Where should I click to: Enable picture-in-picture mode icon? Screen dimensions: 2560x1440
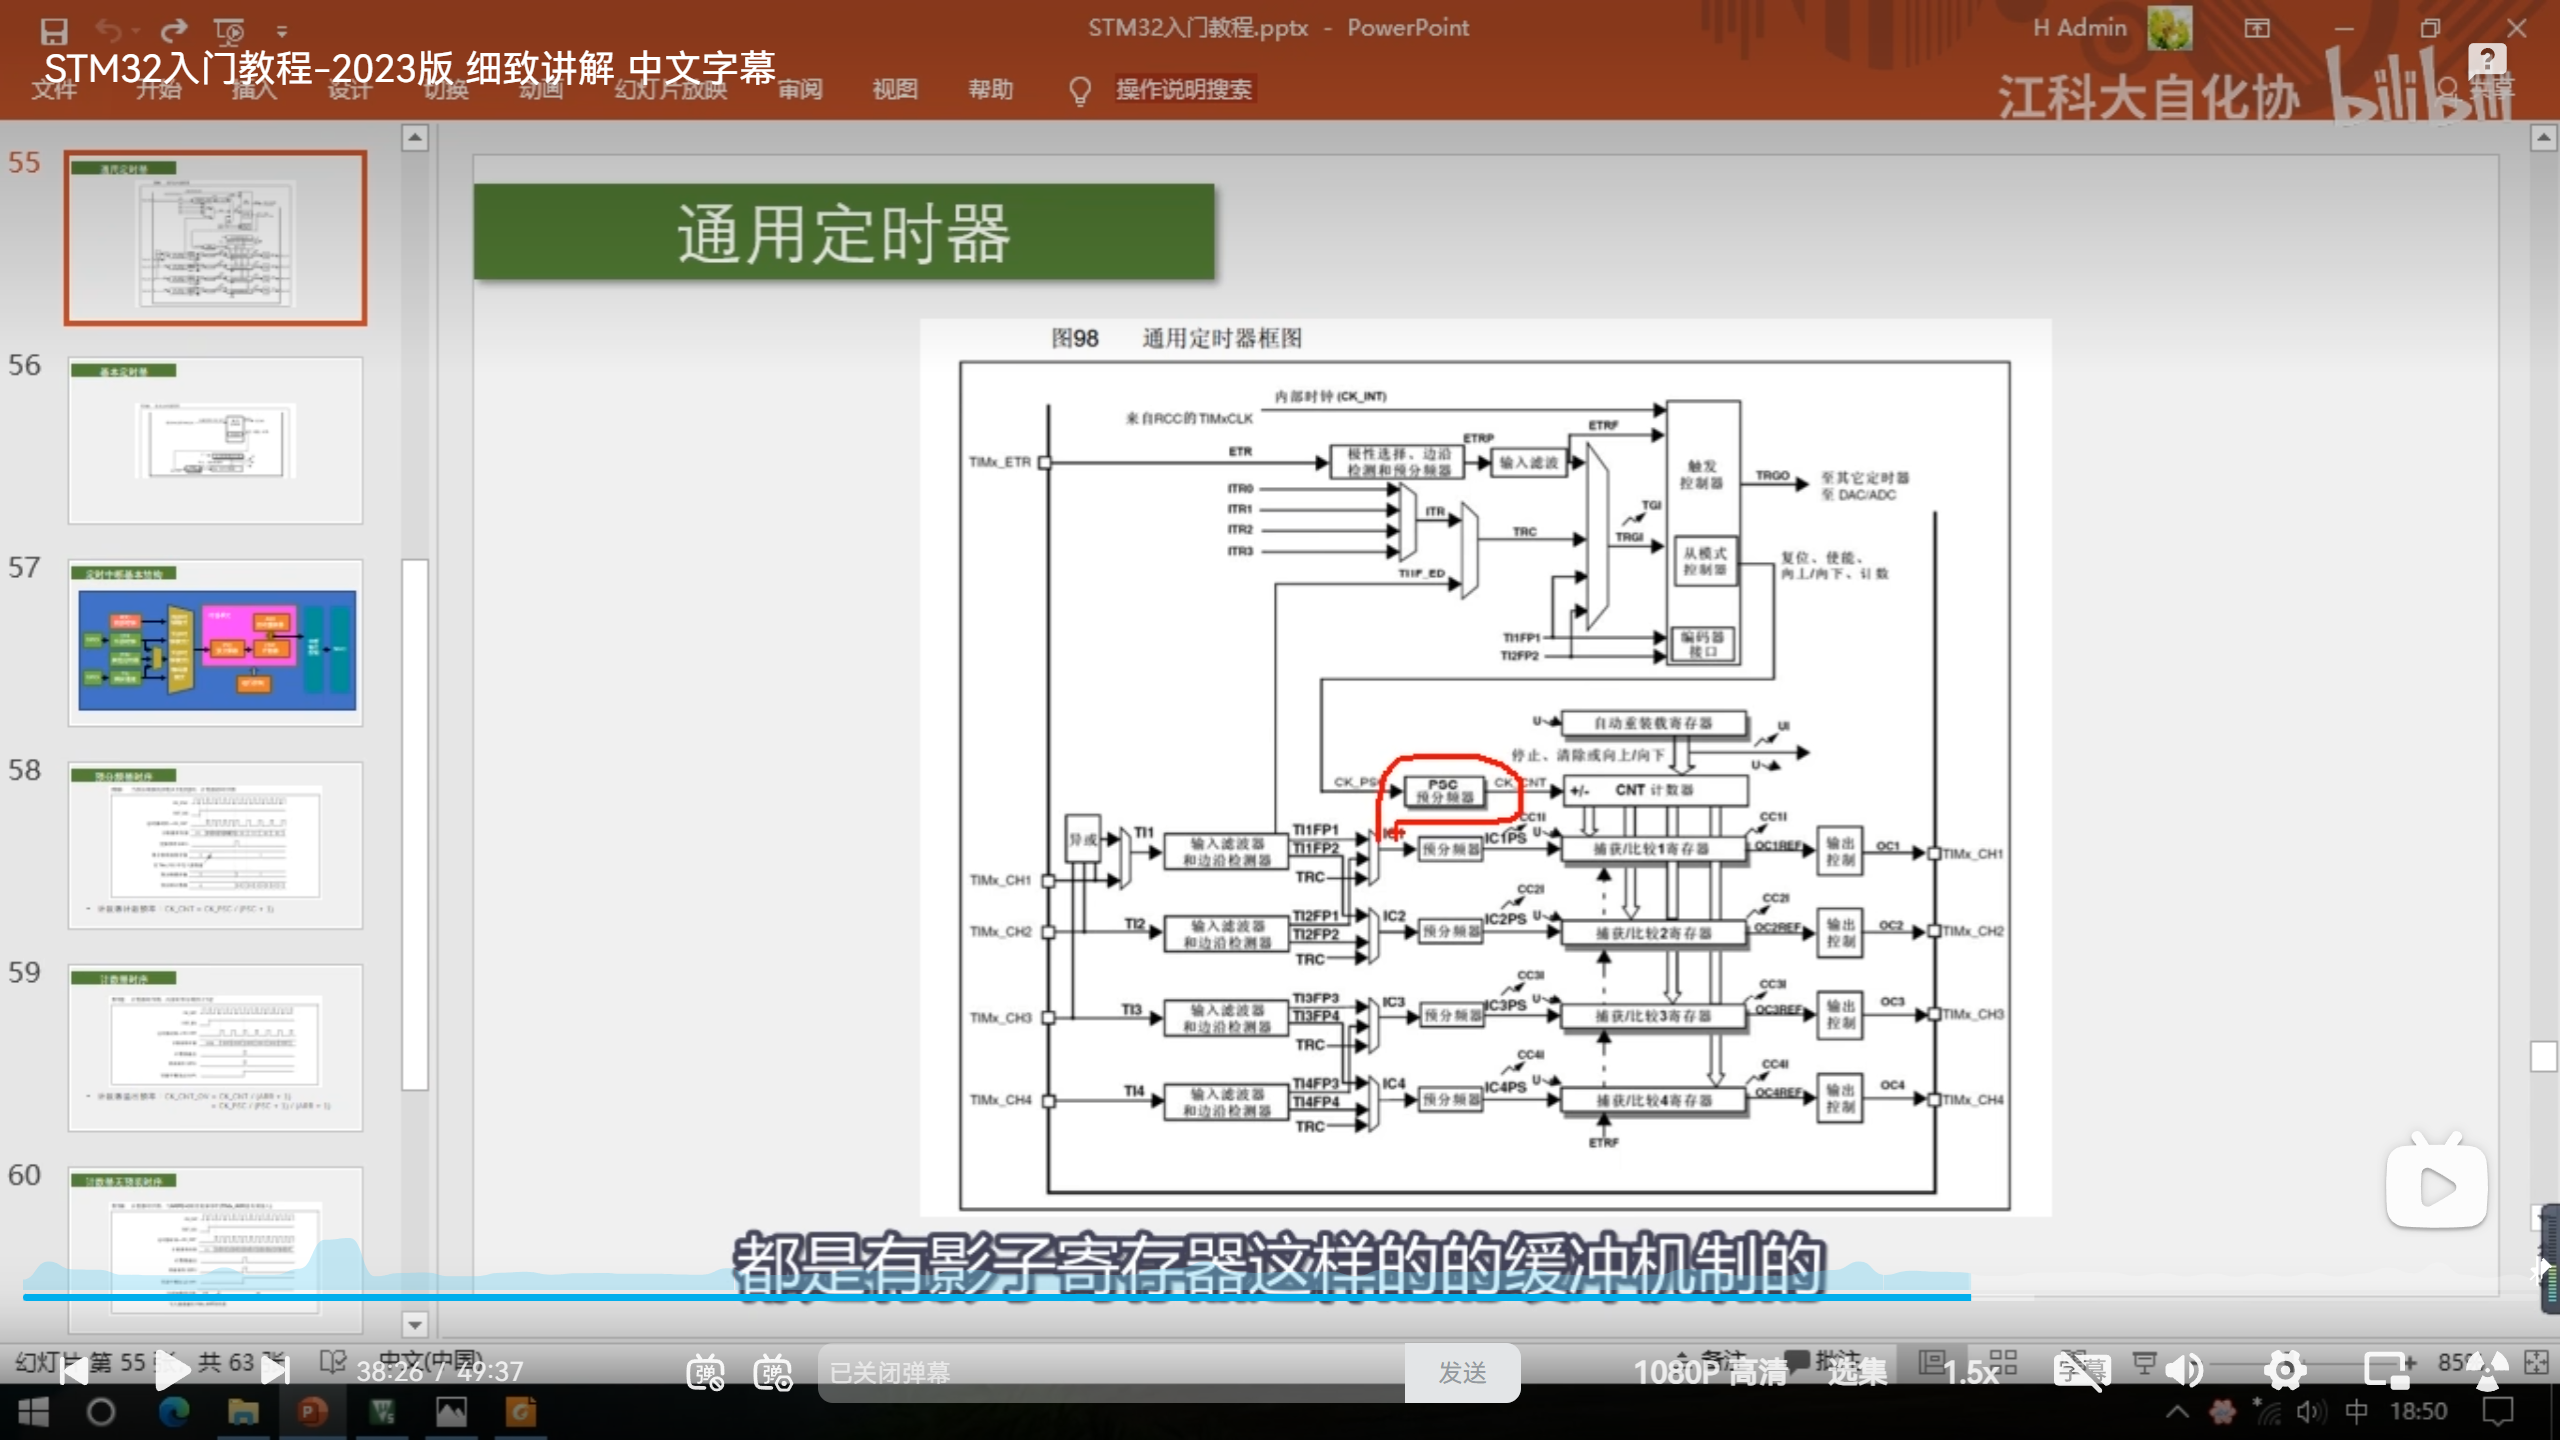[x=2387, y=1370]
